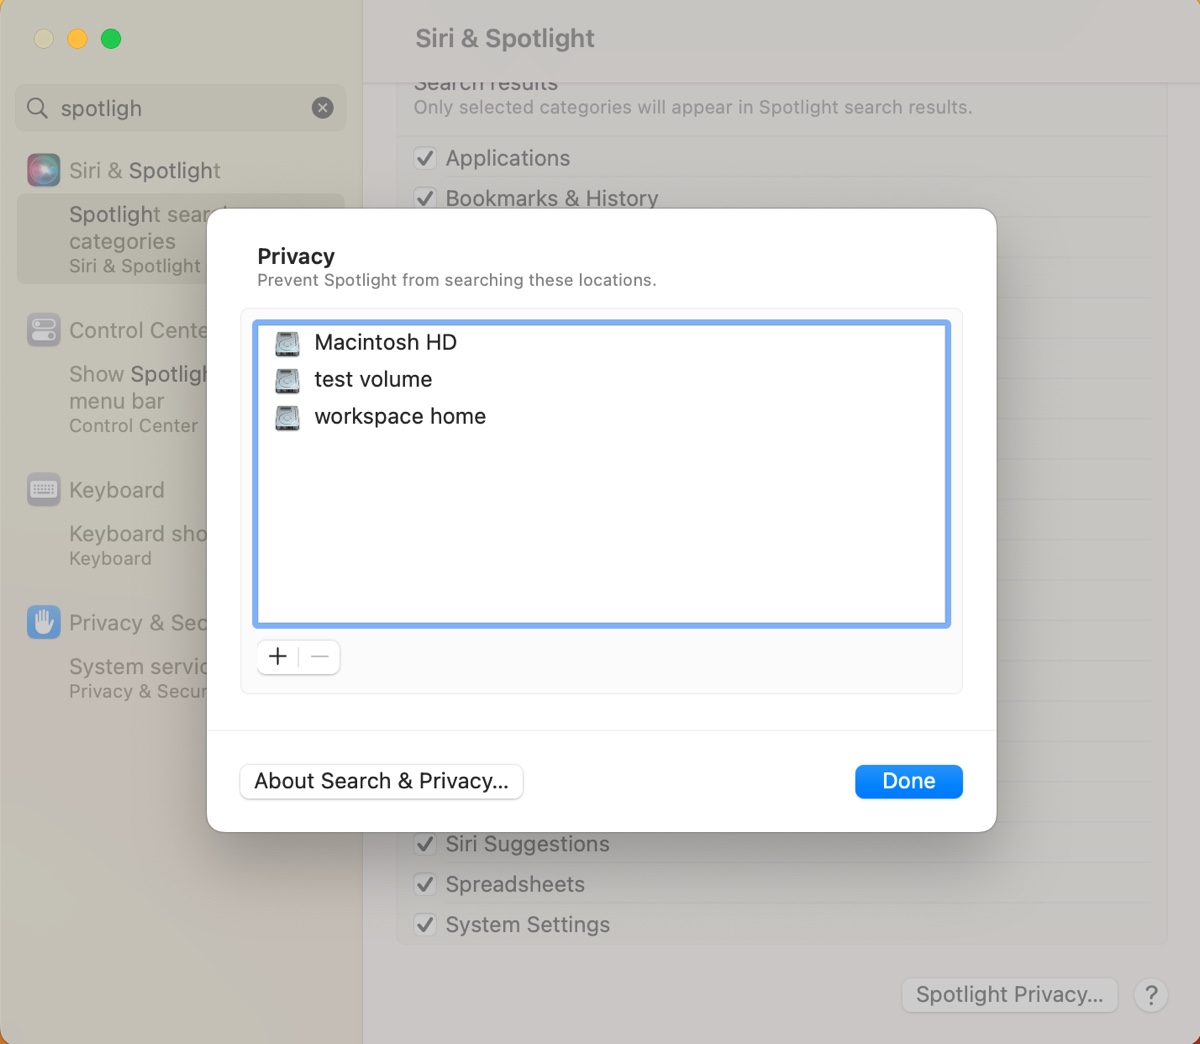Select test volume in the privacy list

tap(601, 380)
